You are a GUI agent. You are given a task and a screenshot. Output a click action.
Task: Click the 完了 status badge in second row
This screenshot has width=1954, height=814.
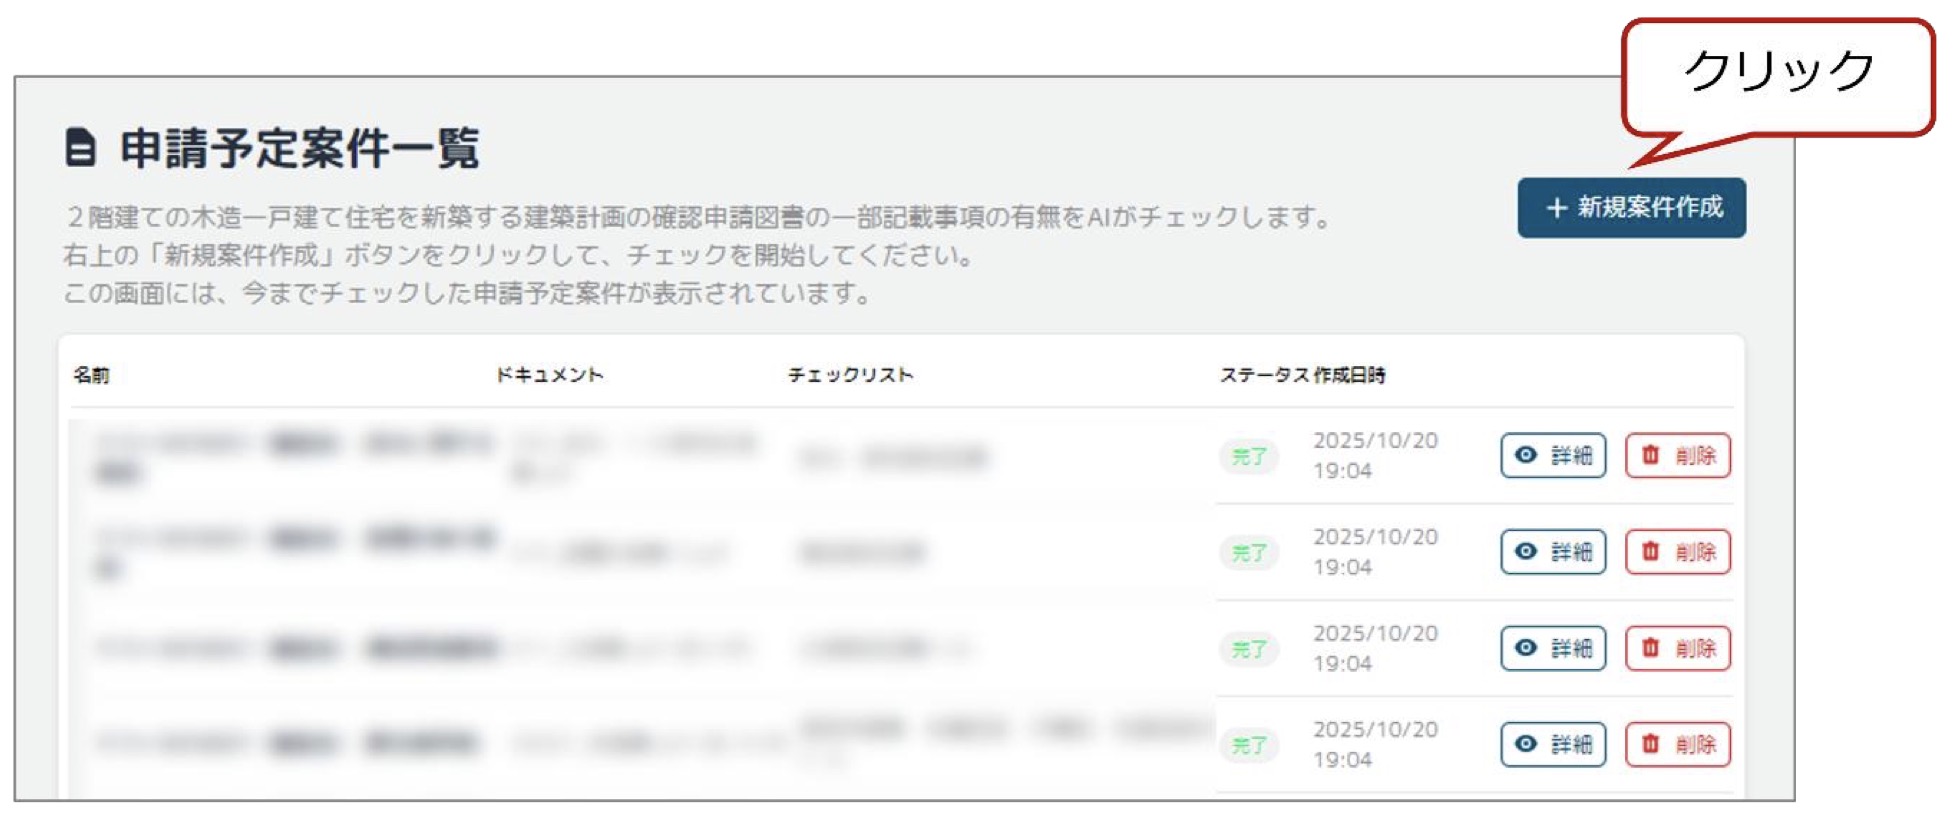(x=1249, y=553)
